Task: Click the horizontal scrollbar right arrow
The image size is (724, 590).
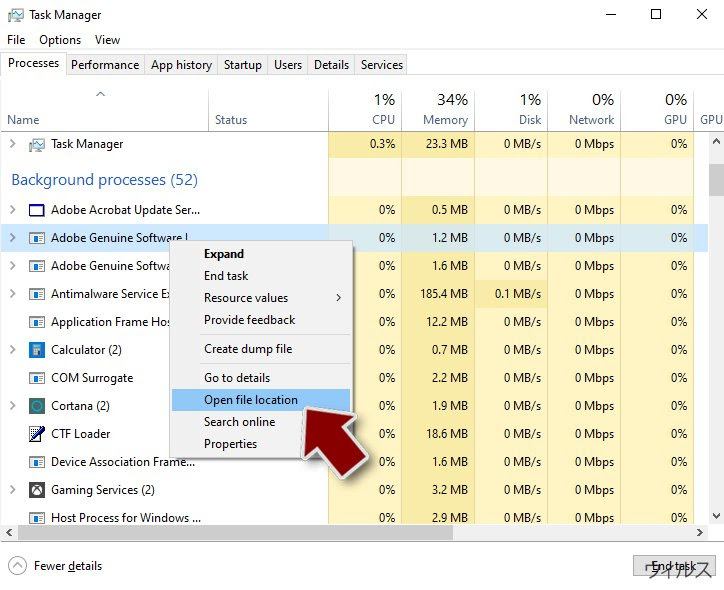Action: tap(700, 533)
